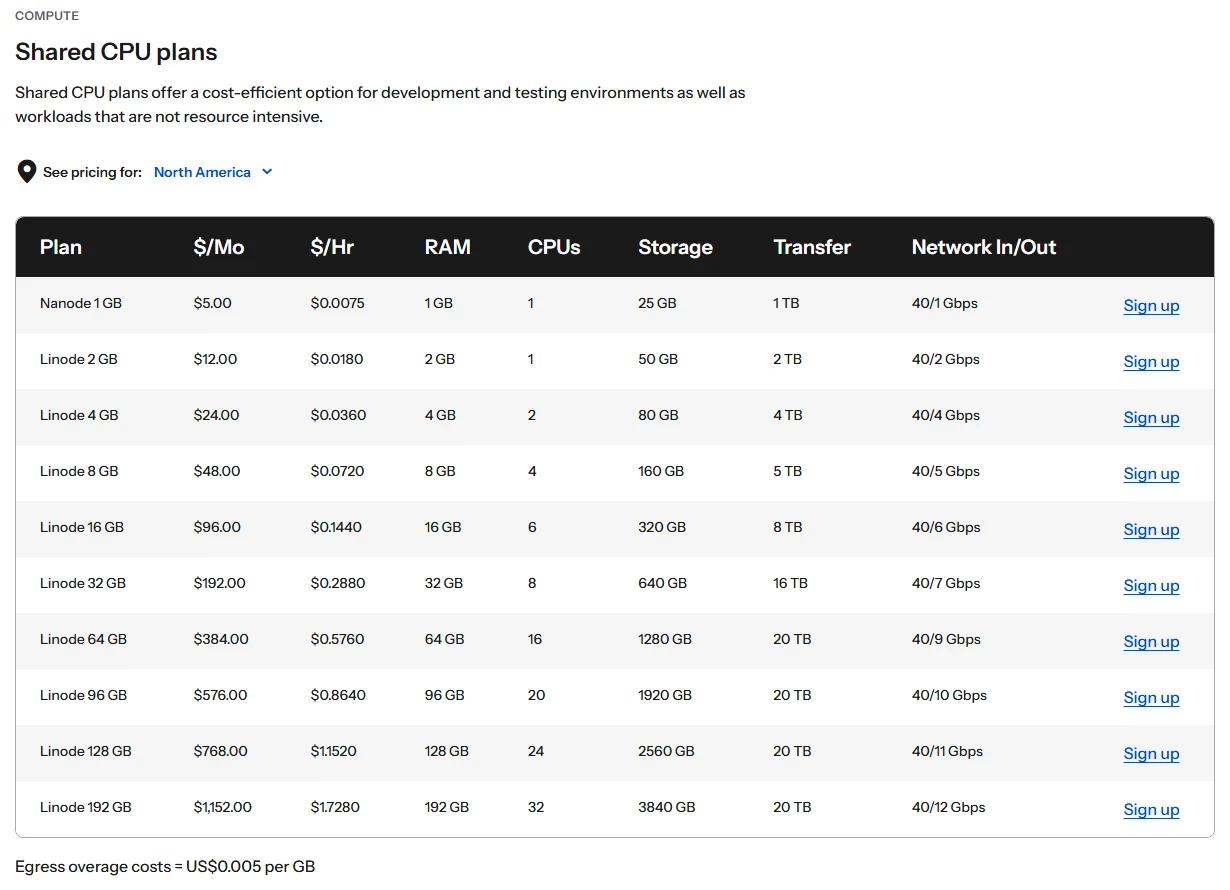Screen dimensions: 1230x890
Task: Click the location pin icon
Action: [x=27, y=172]
